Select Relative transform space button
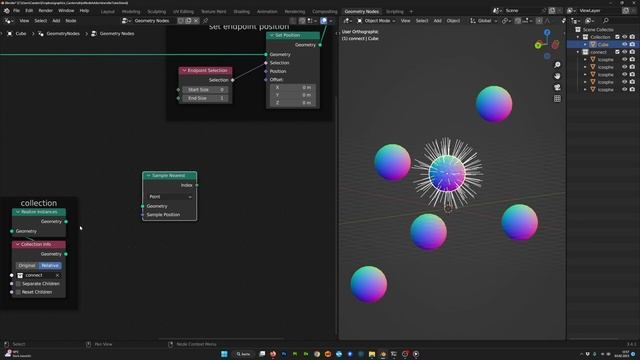Viewport: 640px width, 360px height. 50,266
